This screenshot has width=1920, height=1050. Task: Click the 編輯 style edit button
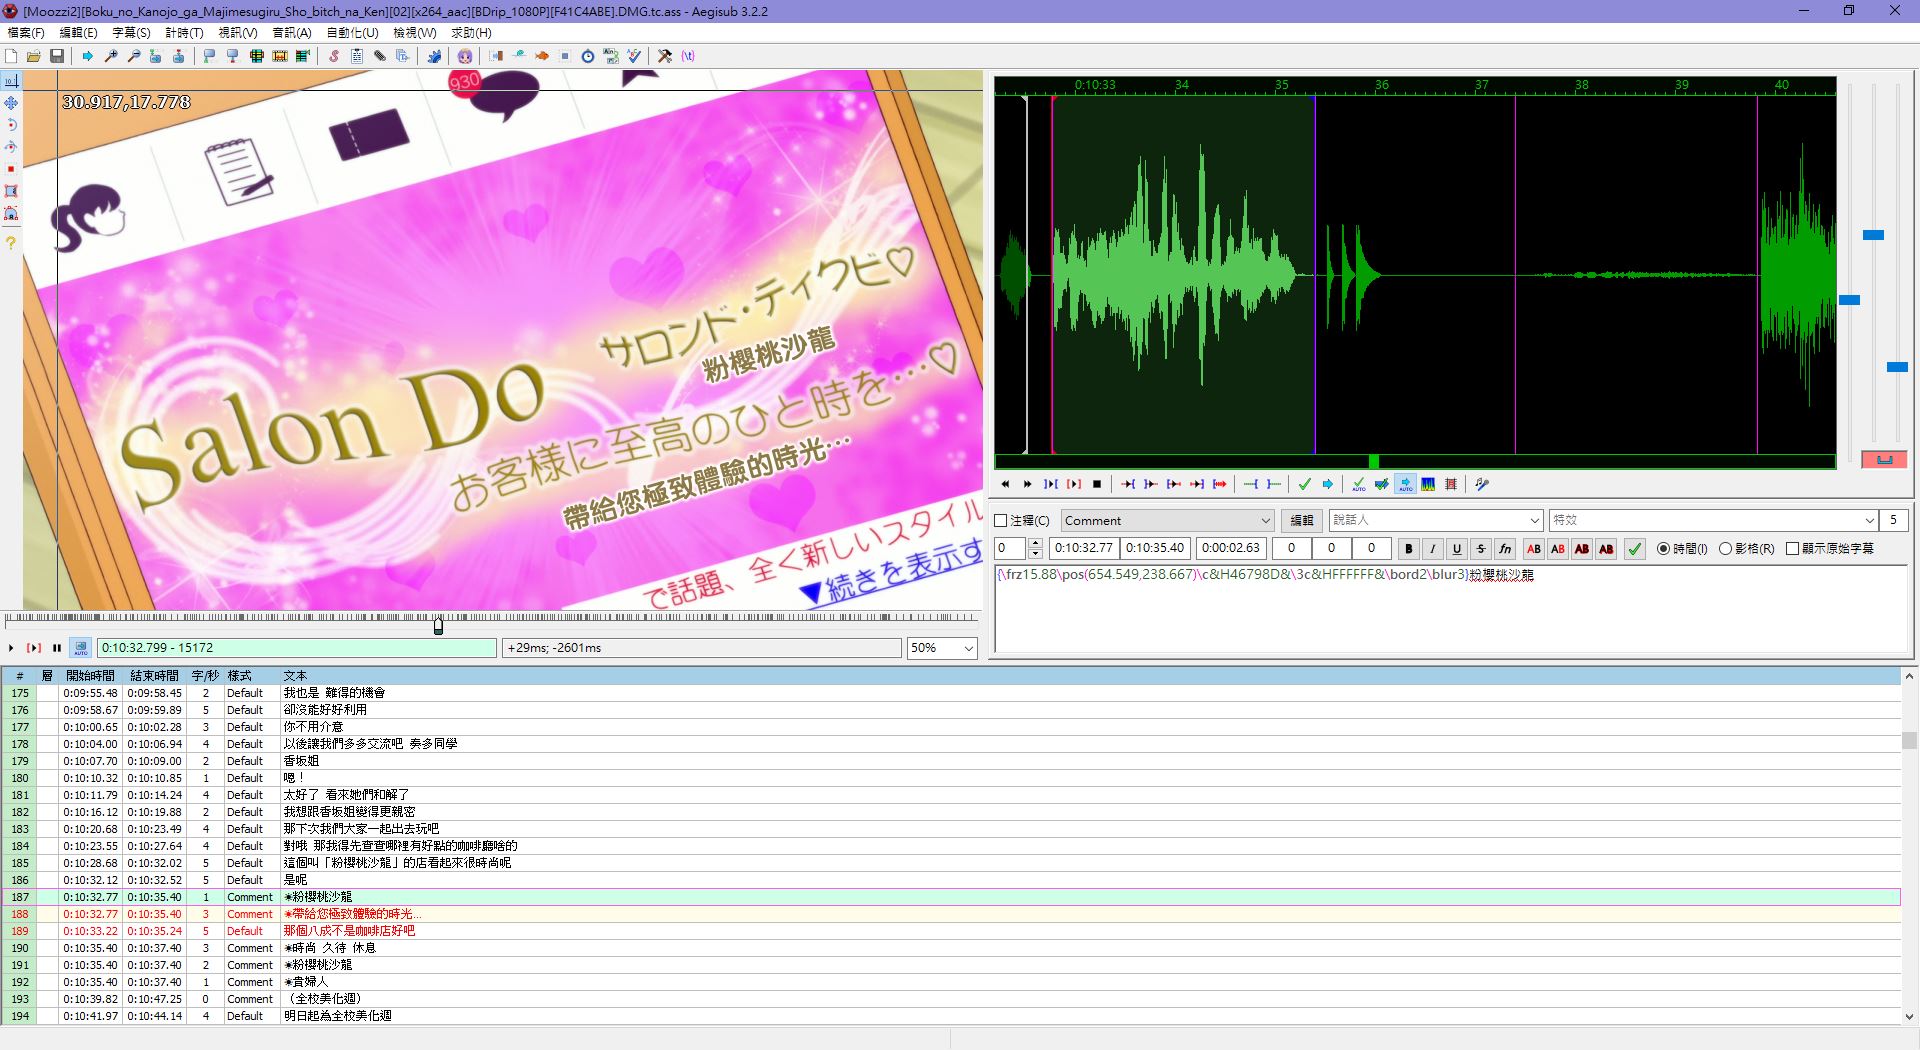pyautogui.click(x=1302, y=521)
